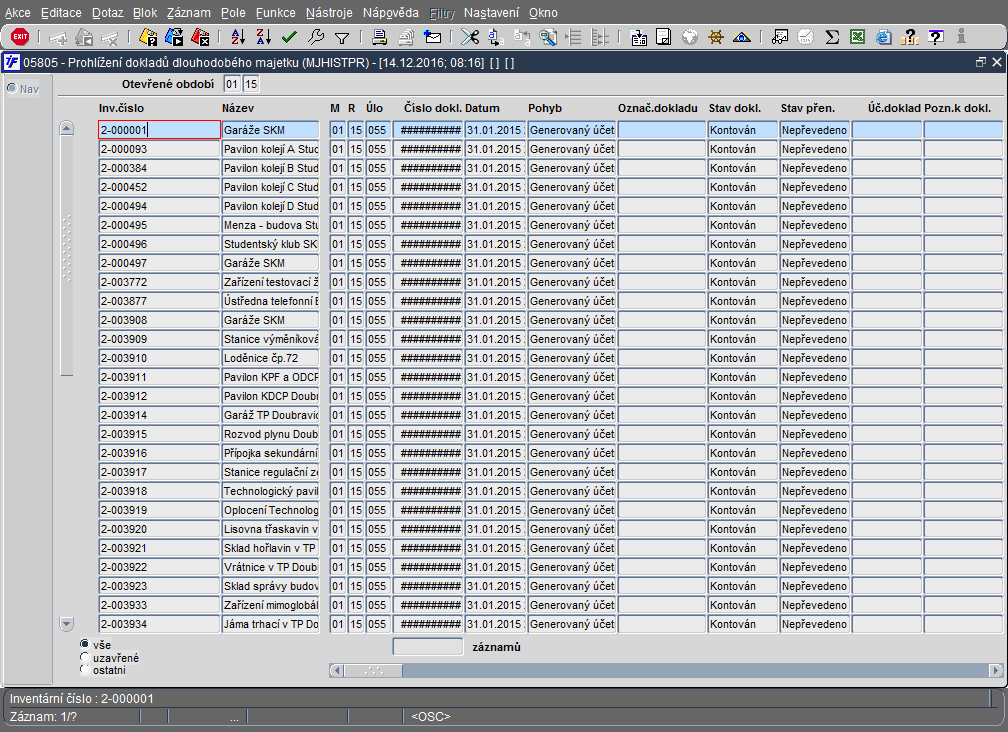The height and width of the screenshot is (732, 1008).
Task: Open the Akce menu
Action: point(17,13)
